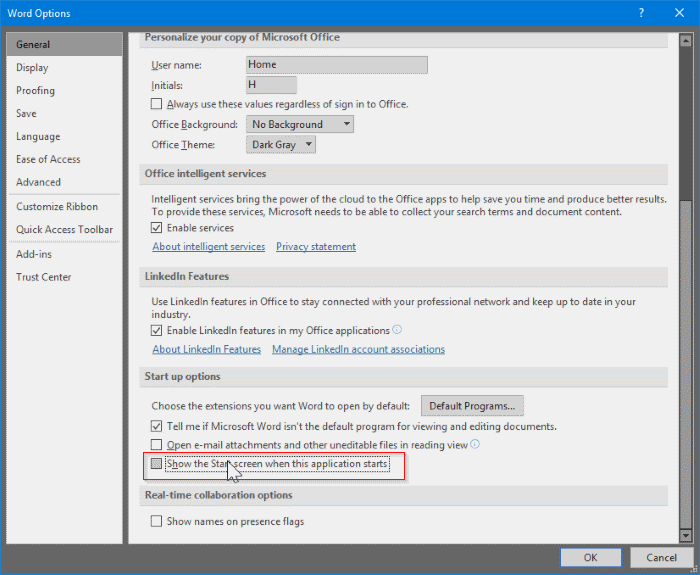700x575 pixels.
Task: Click the User name text field
Action: click(337, 65)
